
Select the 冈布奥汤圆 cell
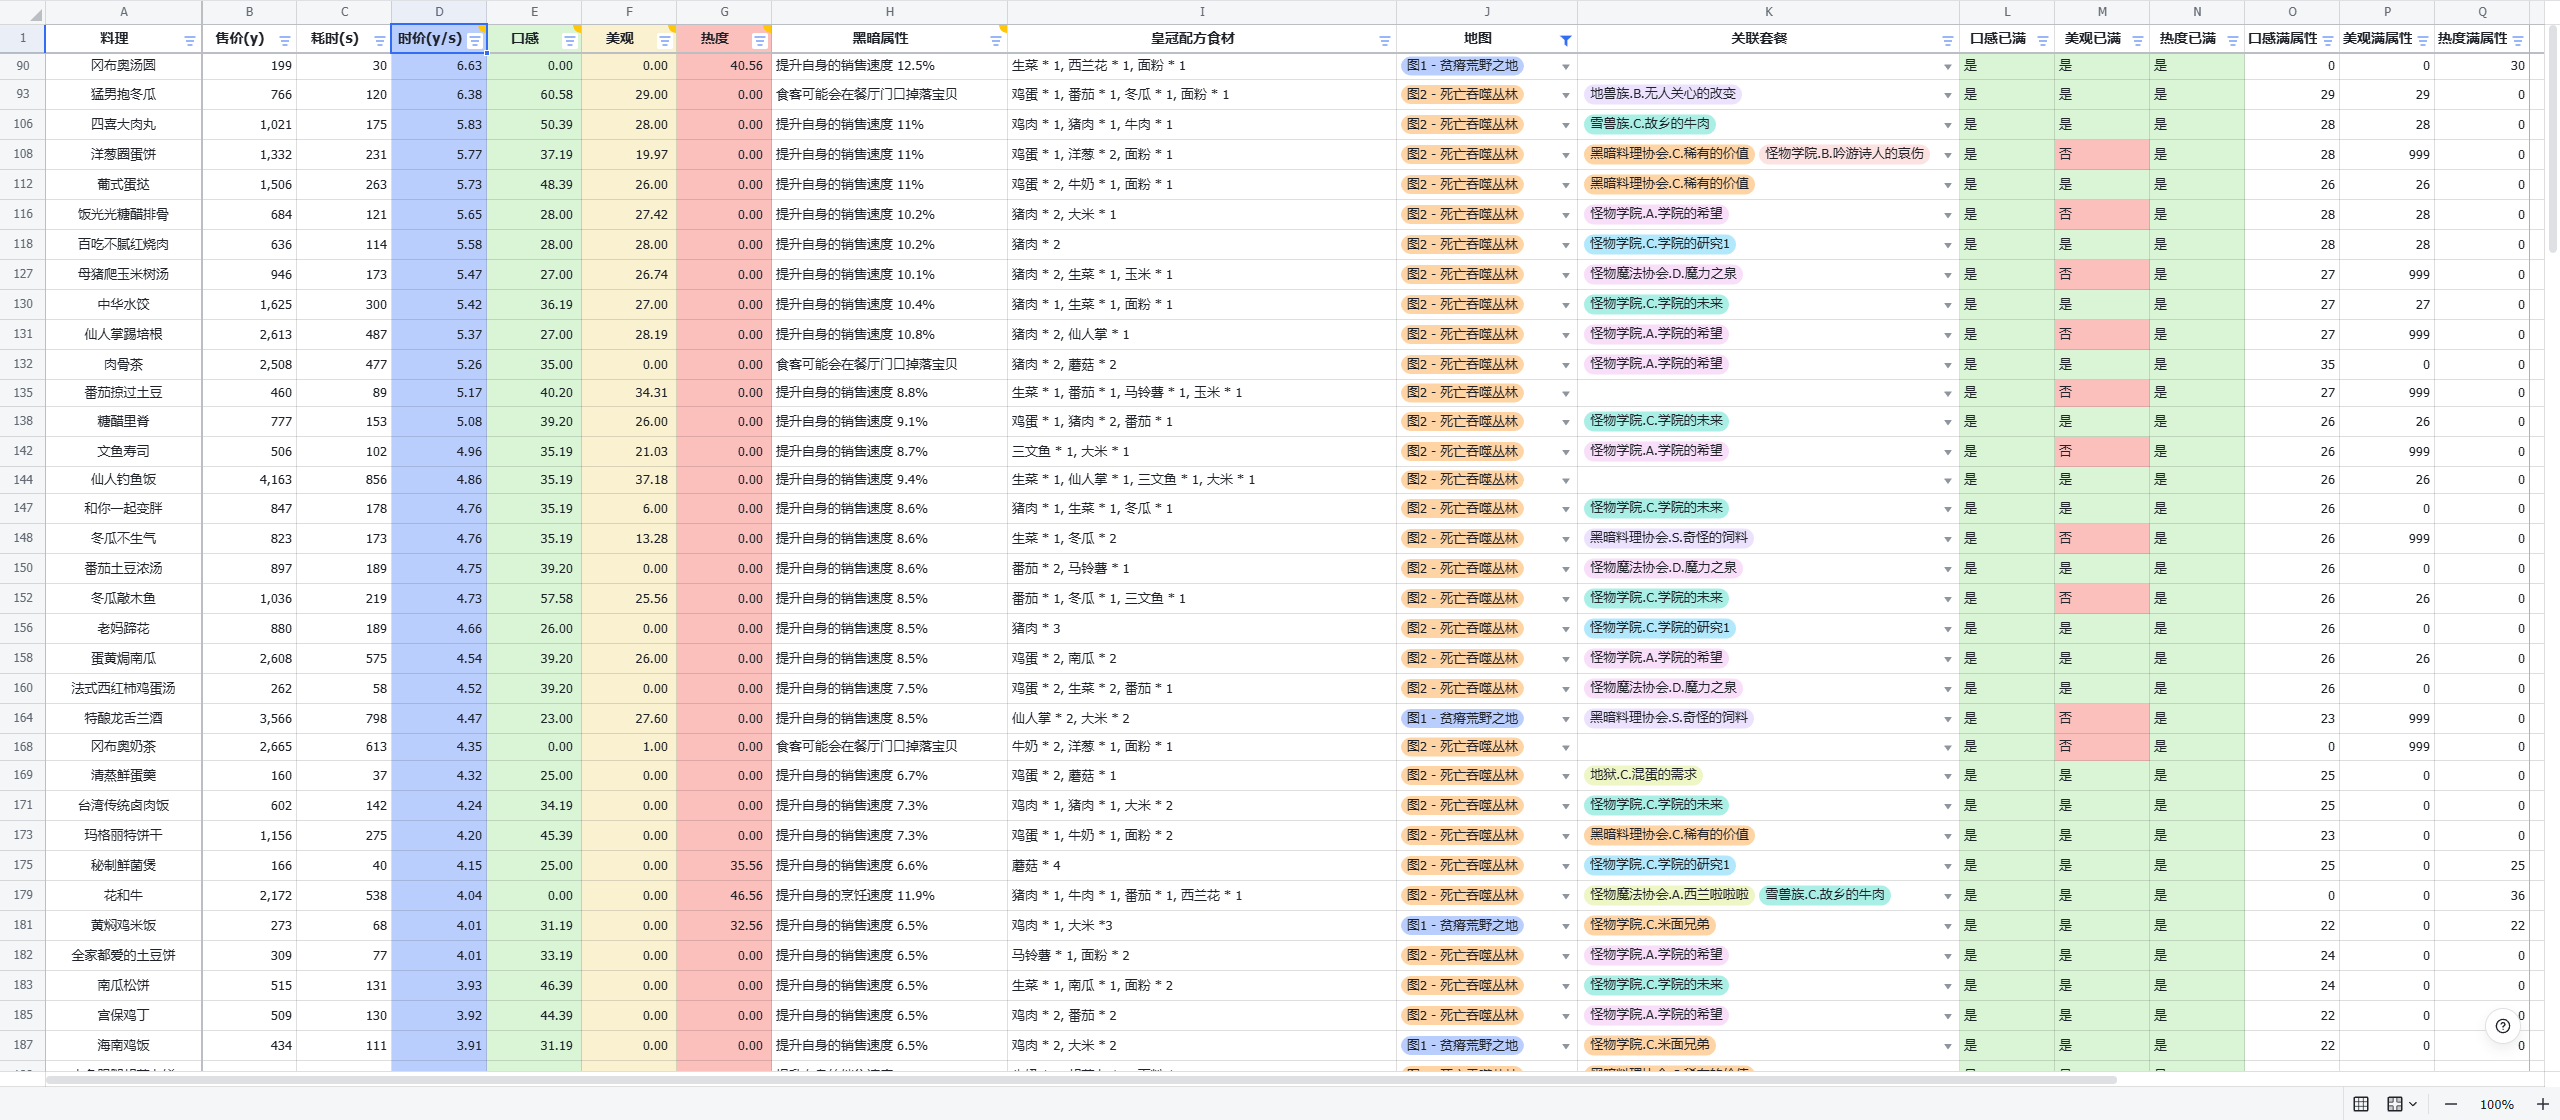(x=124, y=65)
